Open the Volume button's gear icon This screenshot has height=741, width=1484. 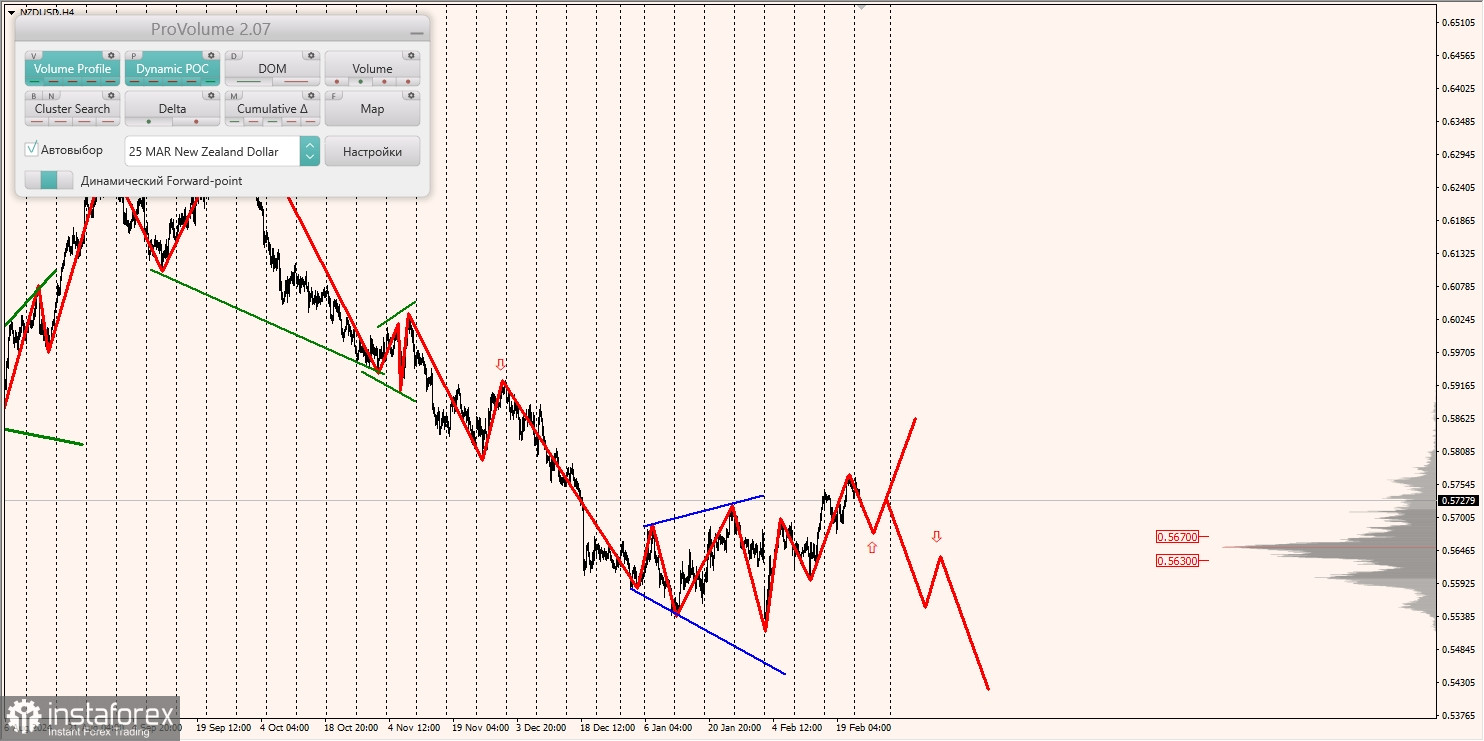[411, 56]
